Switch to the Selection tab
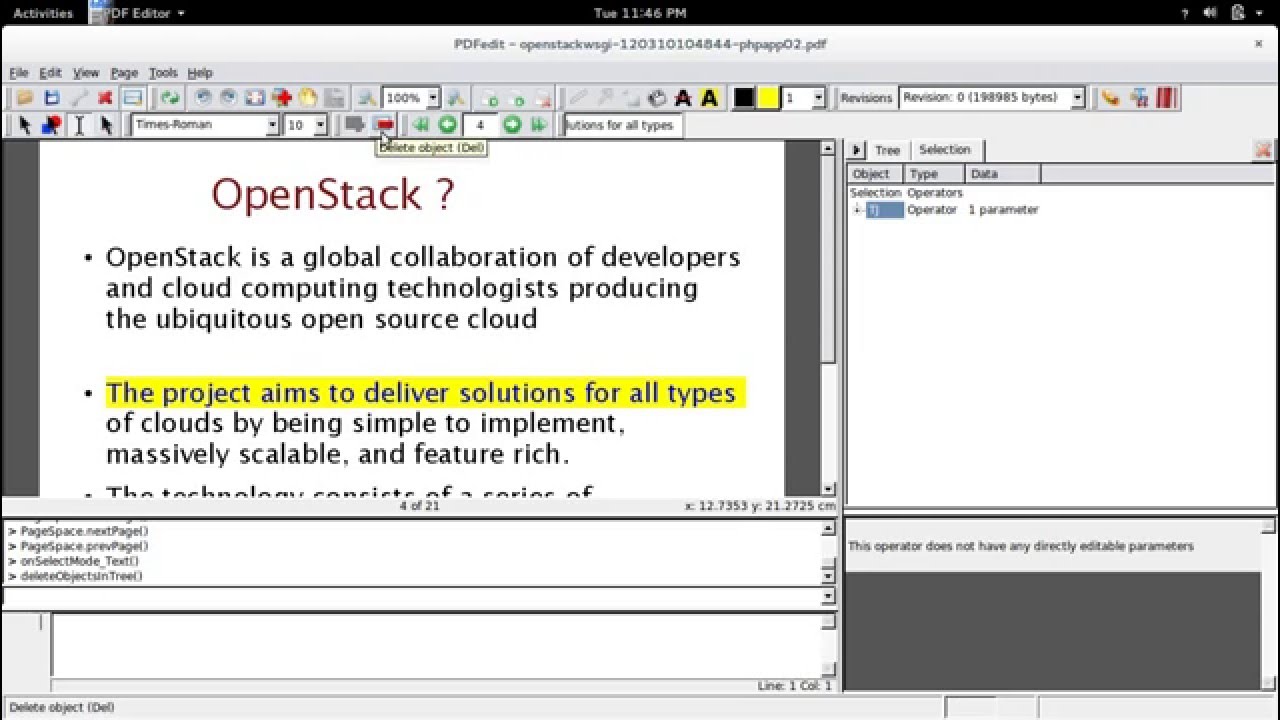Image resolution: width=1280 pixels, height=720 pixels. [x=945, y=150]
